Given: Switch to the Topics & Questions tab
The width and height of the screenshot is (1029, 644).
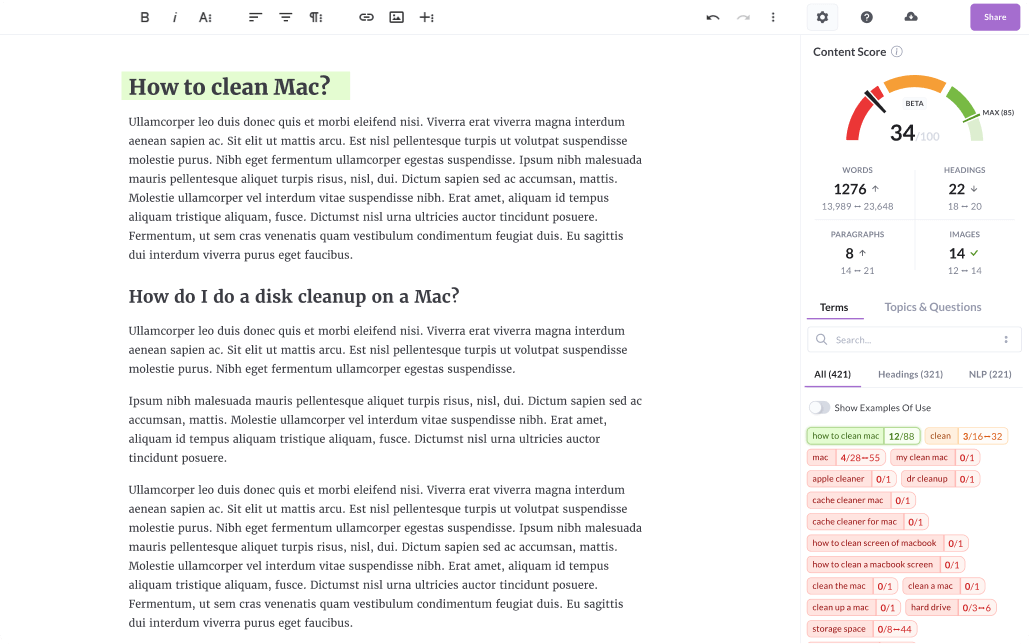Looking at the screenshot, I should click(x=932, y=307).
